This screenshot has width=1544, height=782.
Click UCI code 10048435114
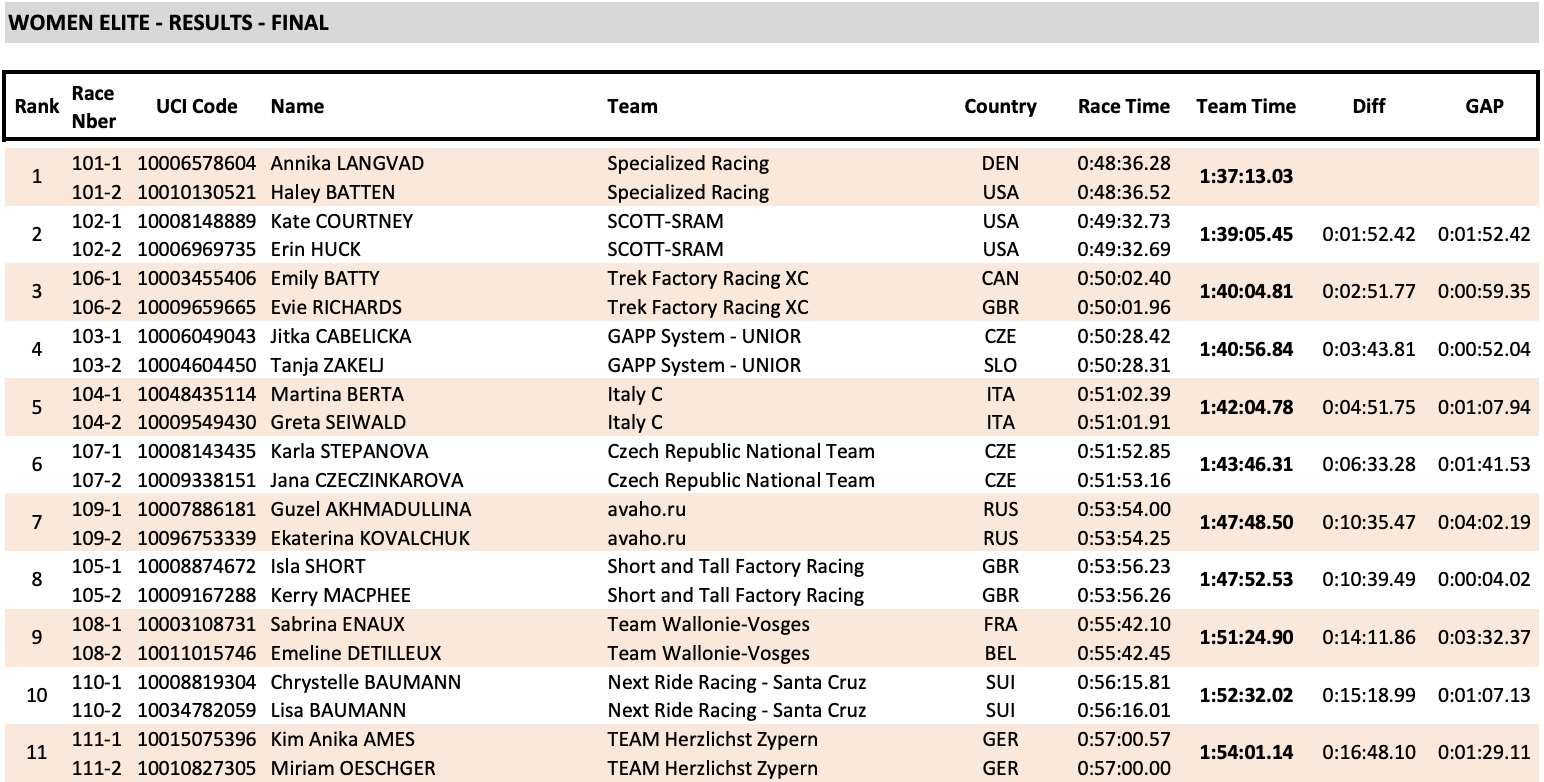click(x=197, y=394)
